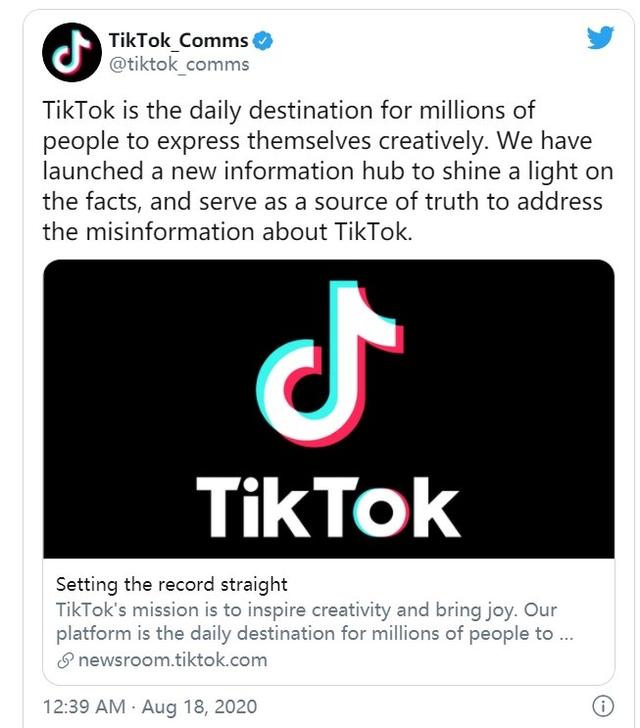Visit the newsroom.tiktok.com link
The height and width of the screenshot is (728, 640).
[x=173, y=660]
